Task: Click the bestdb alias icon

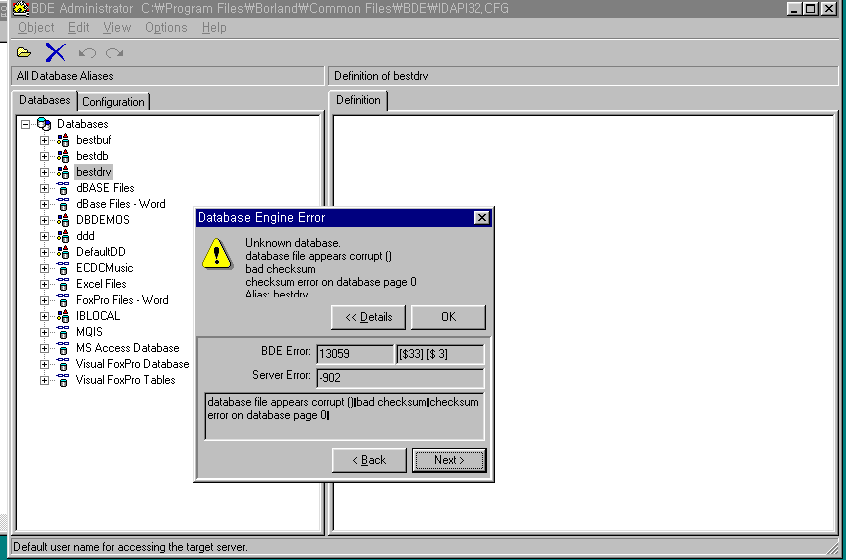Action: click(x=63, y=156)
